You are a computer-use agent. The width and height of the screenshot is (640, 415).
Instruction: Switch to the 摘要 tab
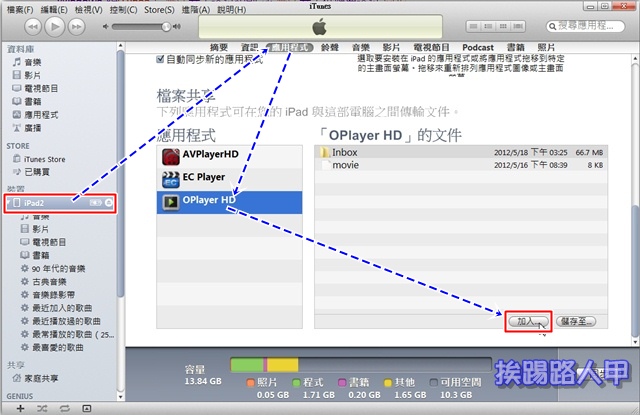pos(219,48)
